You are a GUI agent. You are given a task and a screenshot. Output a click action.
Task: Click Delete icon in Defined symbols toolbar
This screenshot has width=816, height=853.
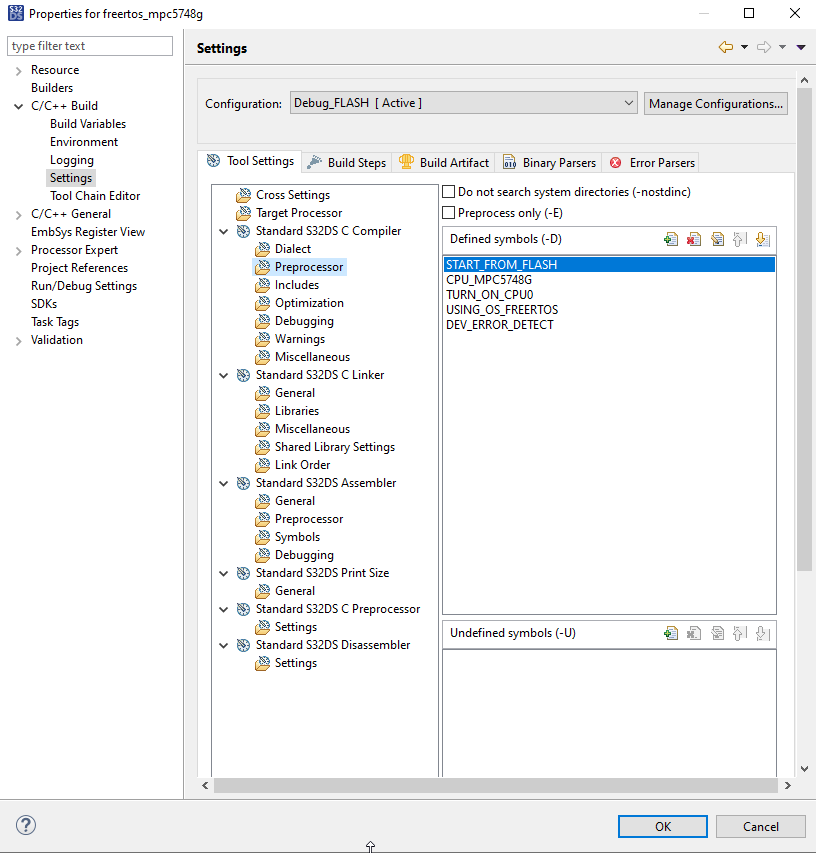click(x=694, y=239)
